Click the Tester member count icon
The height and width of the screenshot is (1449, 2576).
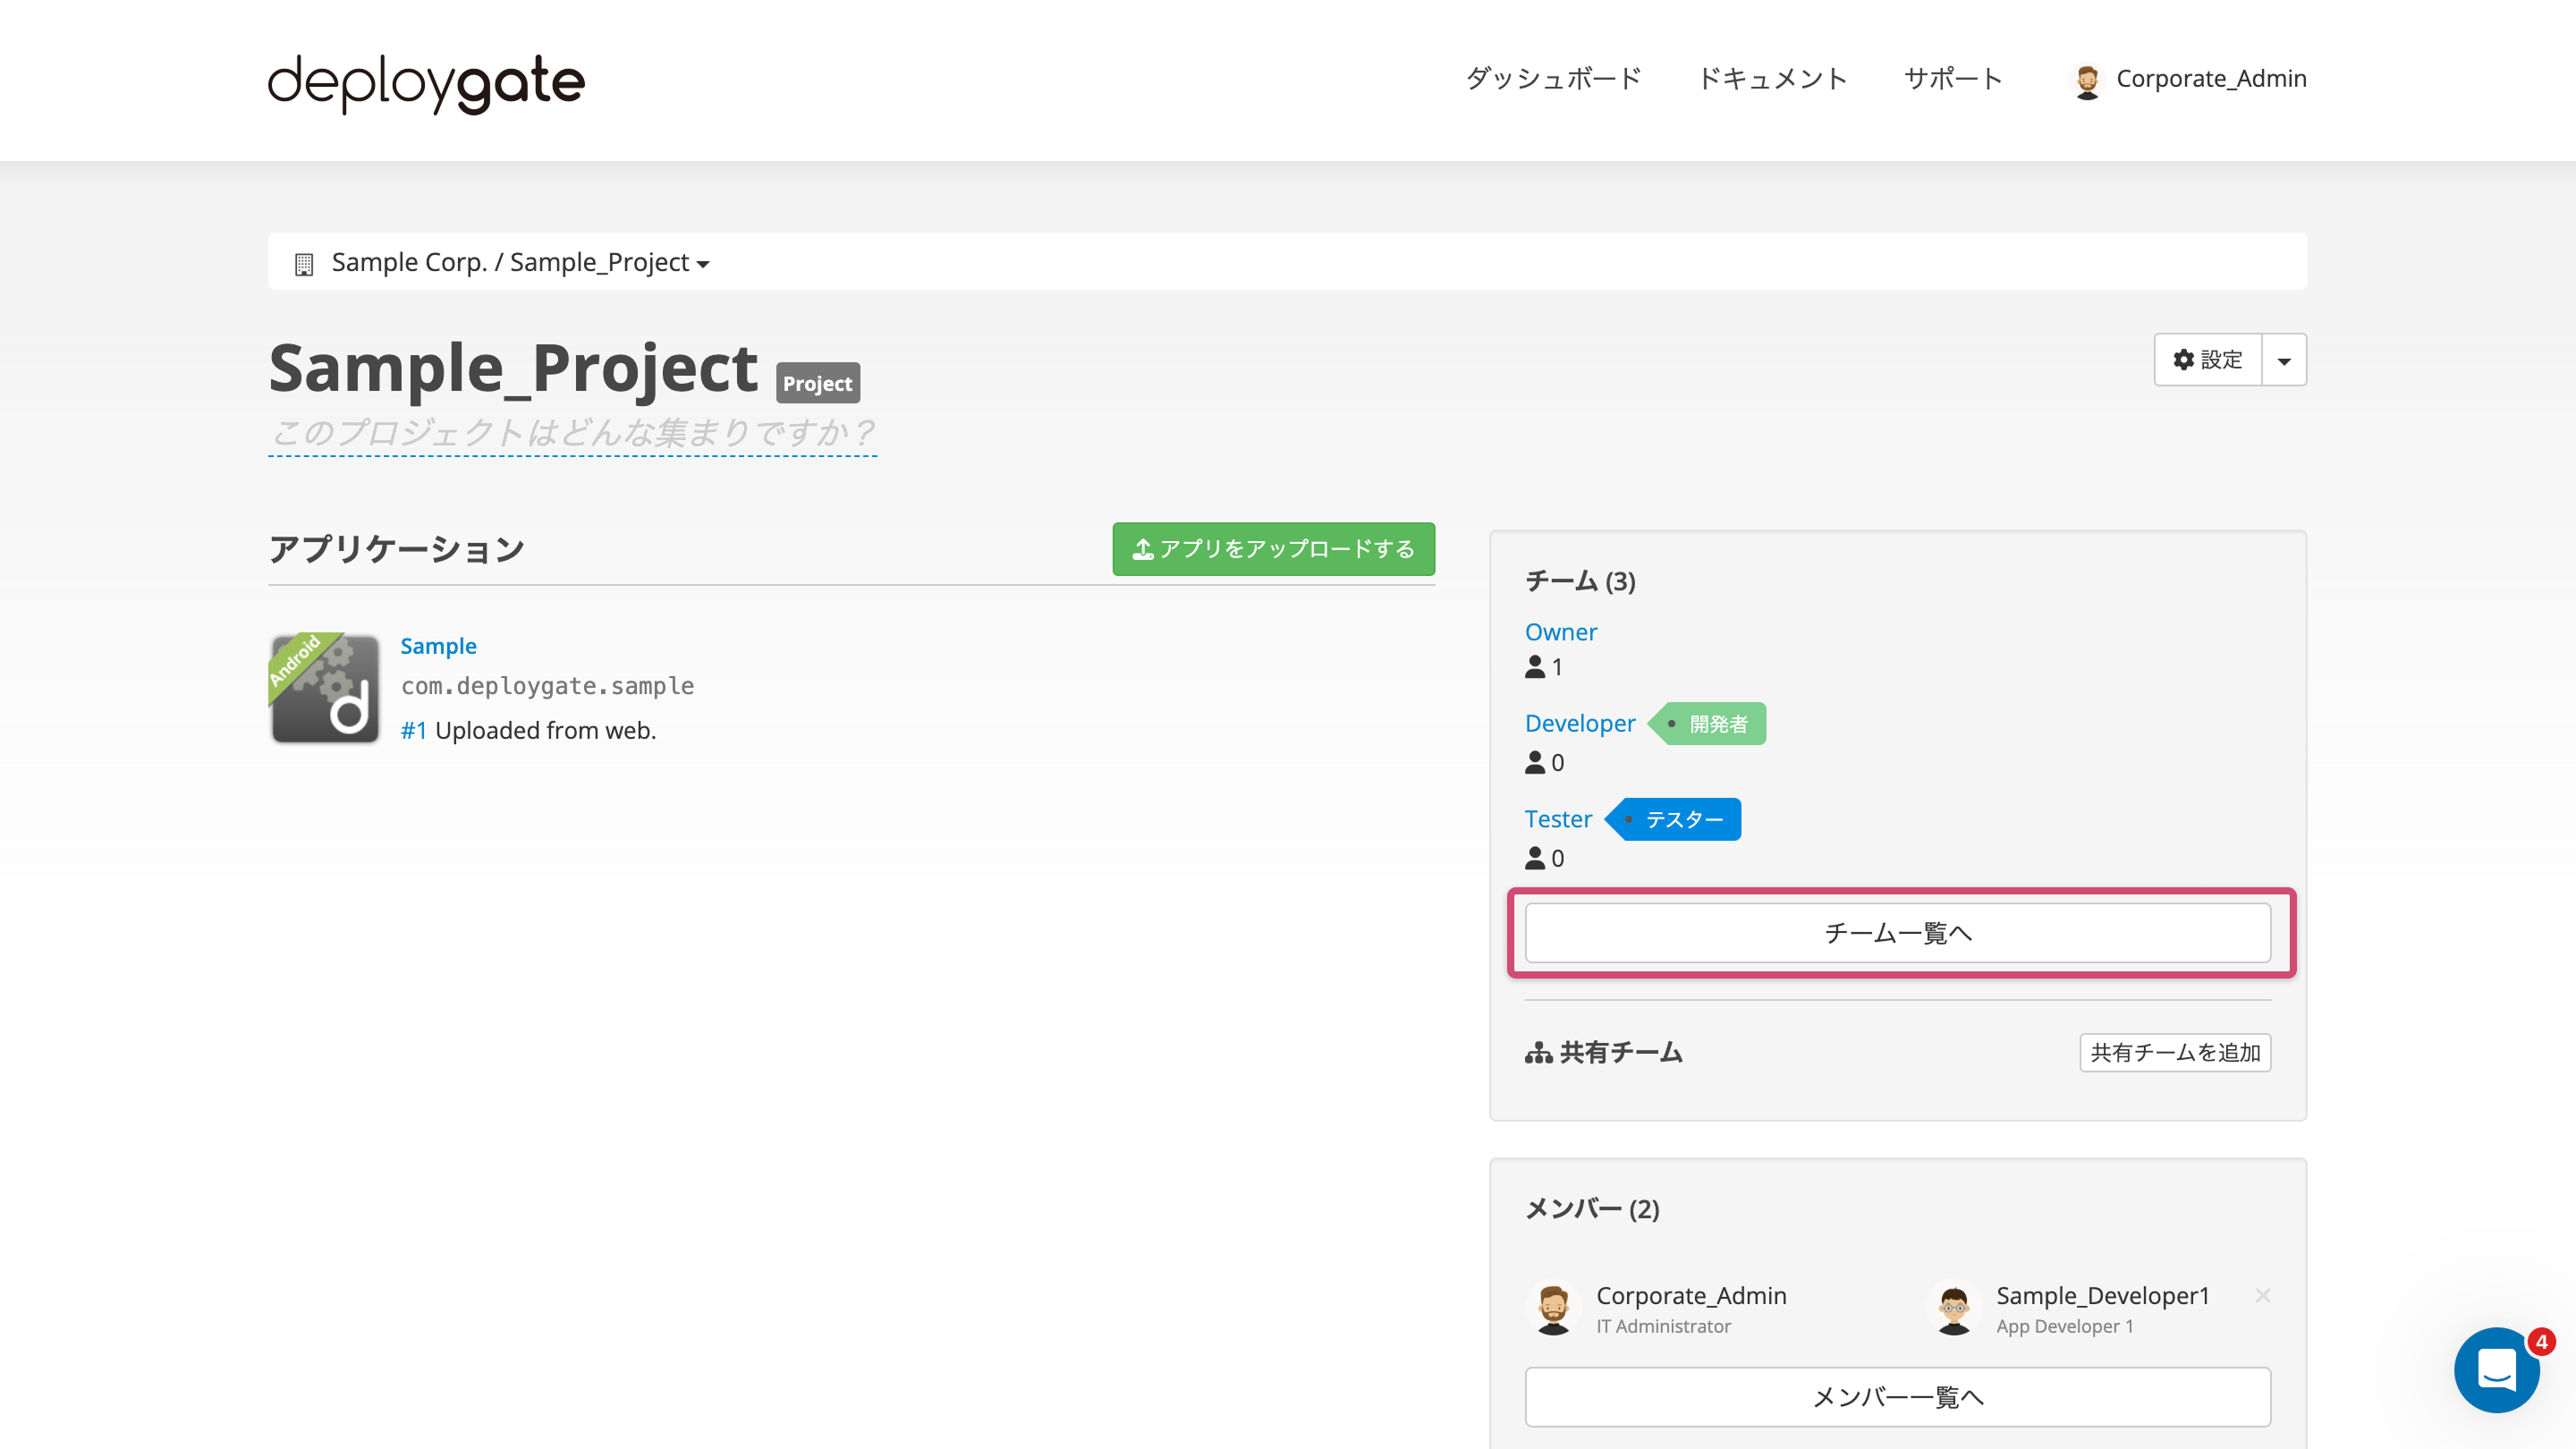(1535, 859)
